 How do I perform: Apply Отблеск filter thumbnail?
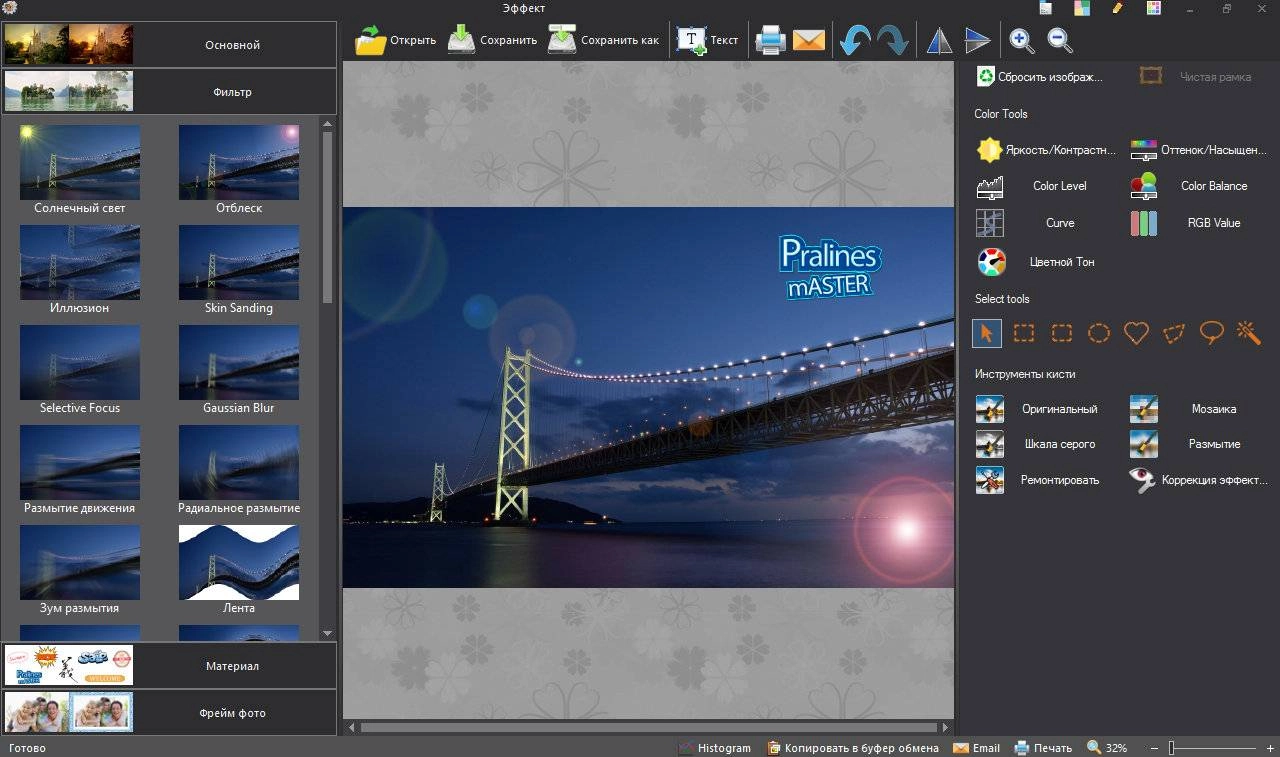(239, 163)
